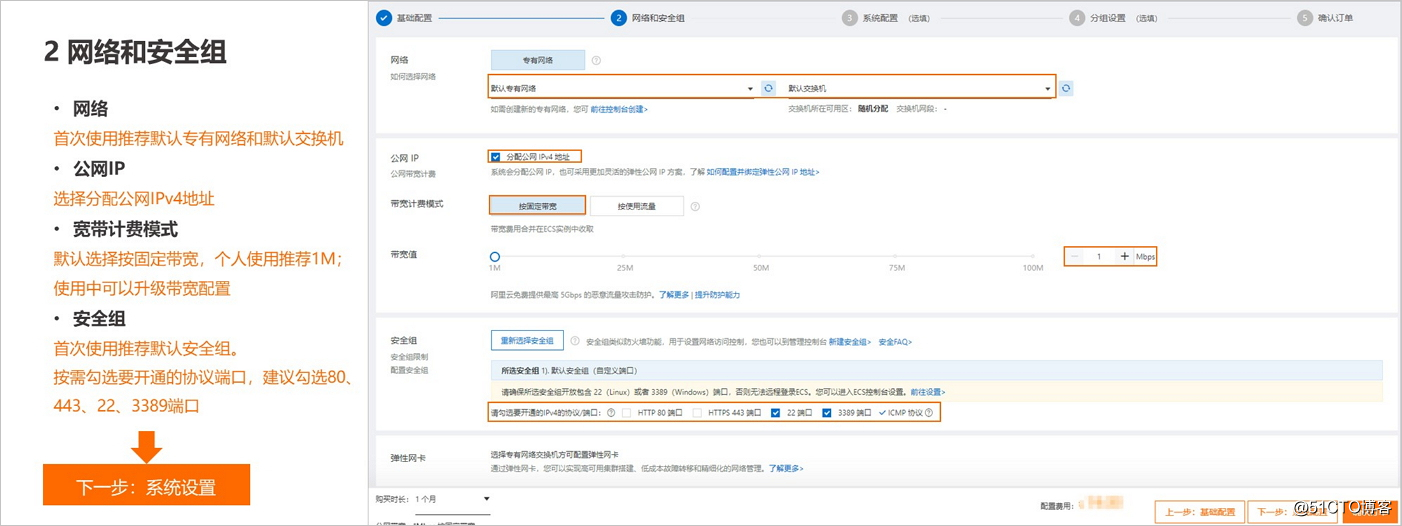
Task: Open the 默认交换机 dropdown
Action: 920,88
